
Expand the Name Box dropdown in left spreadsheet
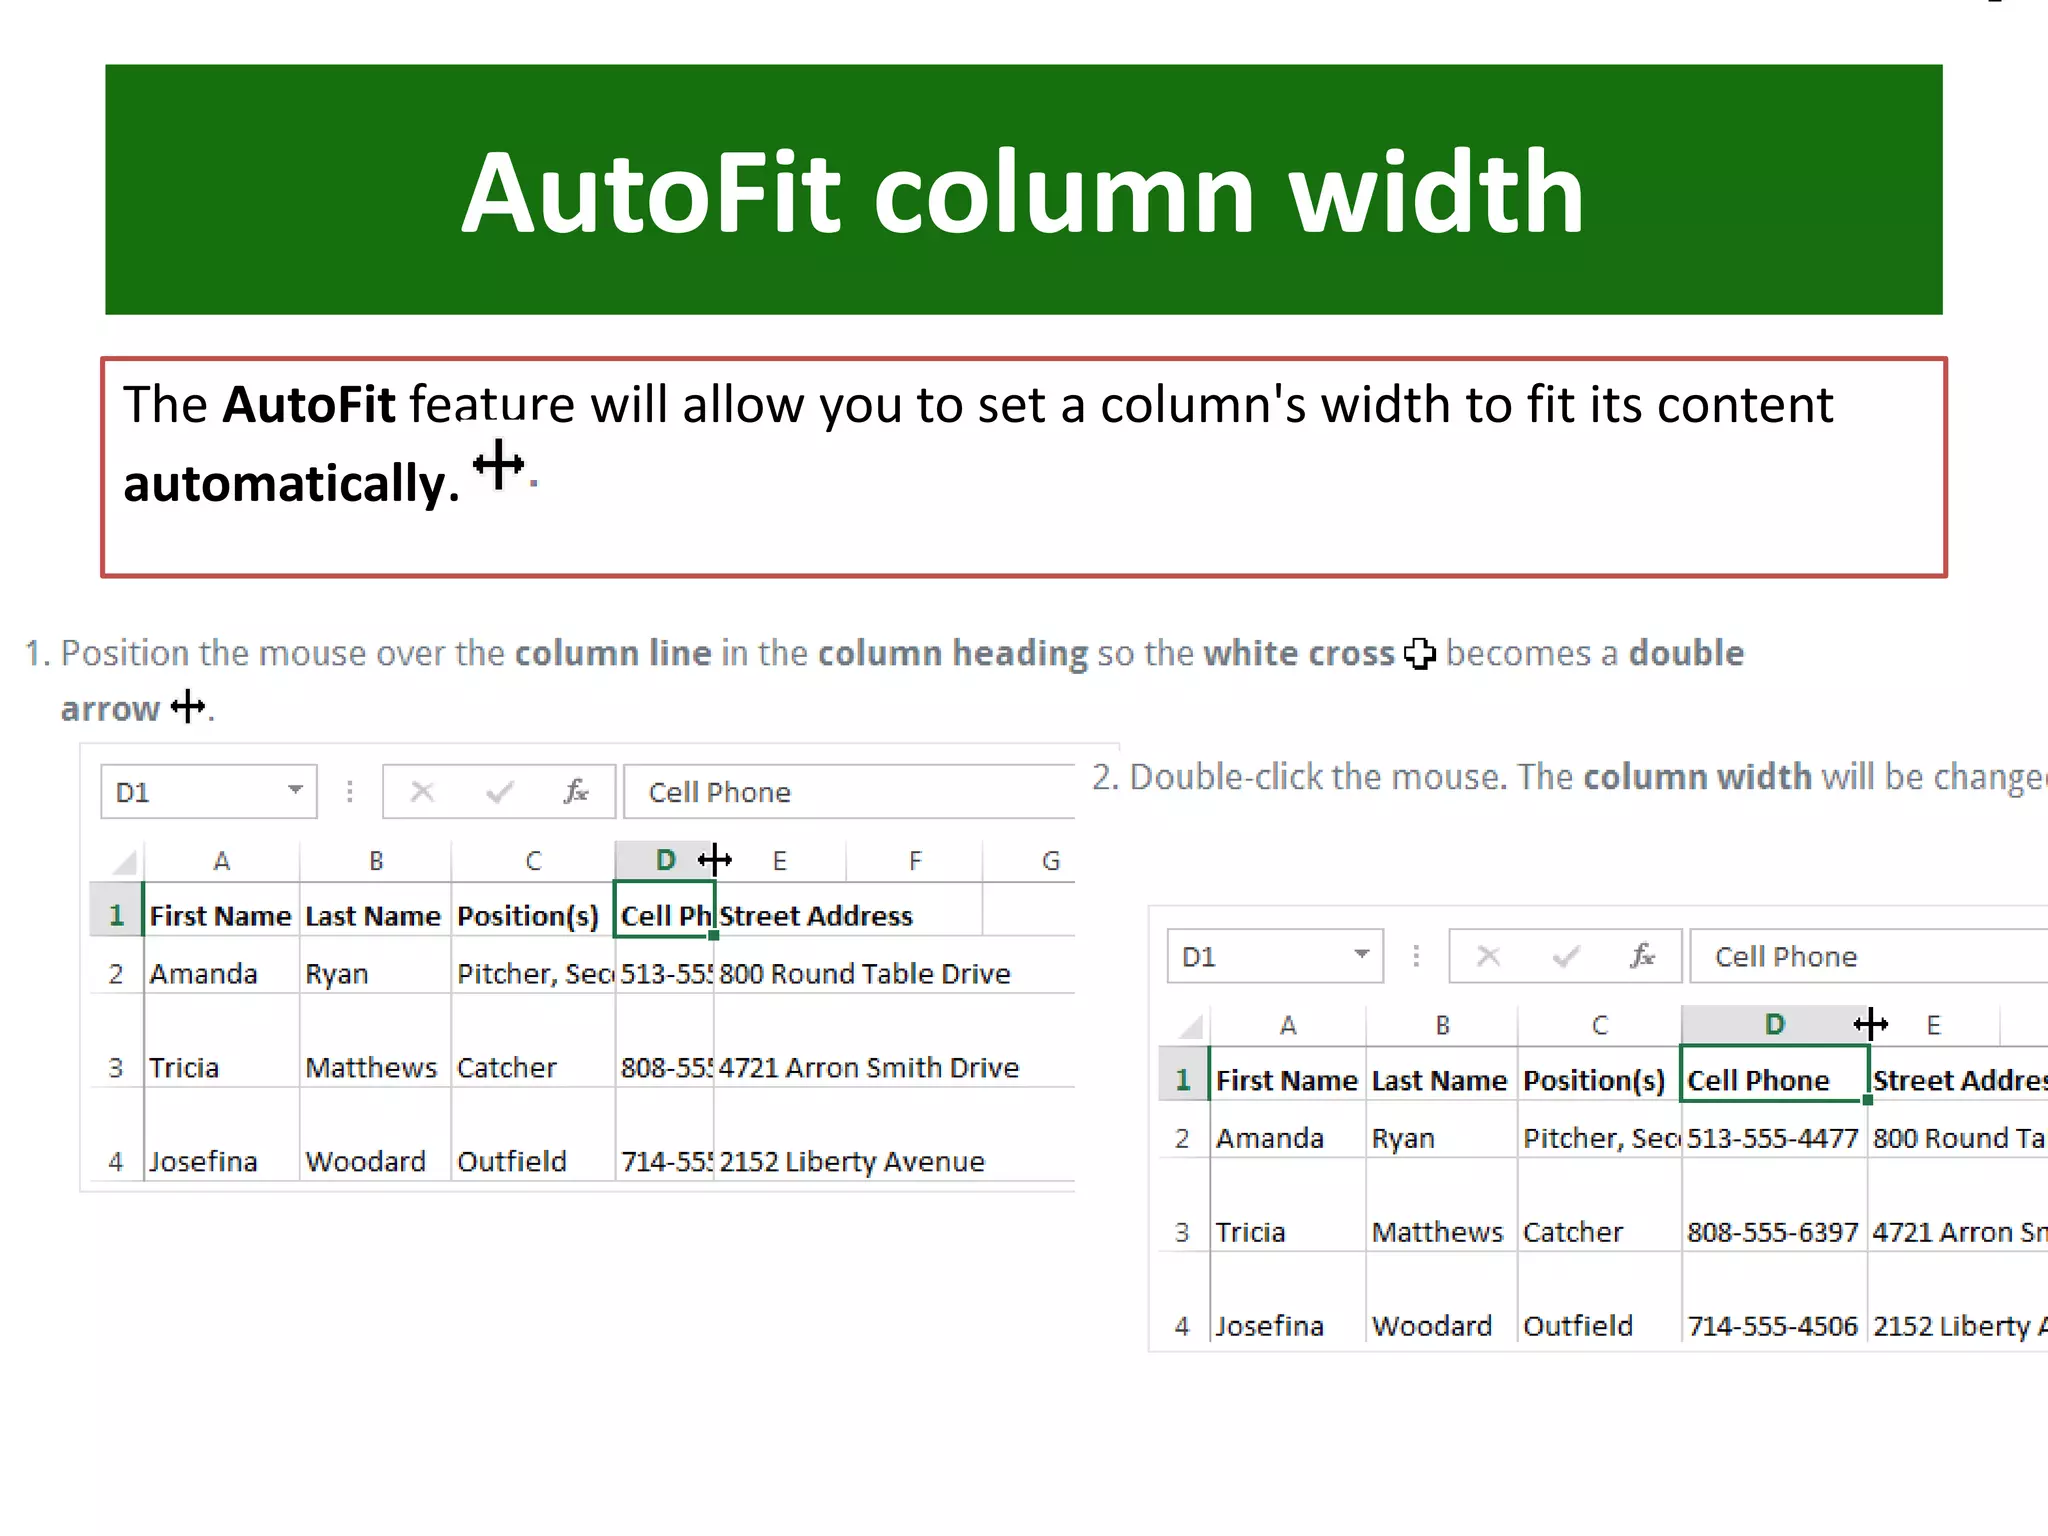pyautogui.click(x=295, y=790)
